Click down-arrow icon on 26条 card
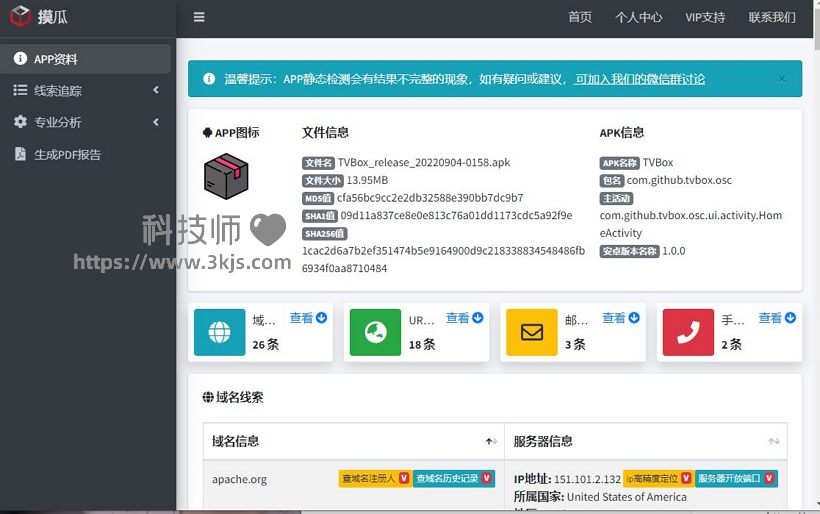This screenshot has width=820, height=514. point(322,317)
